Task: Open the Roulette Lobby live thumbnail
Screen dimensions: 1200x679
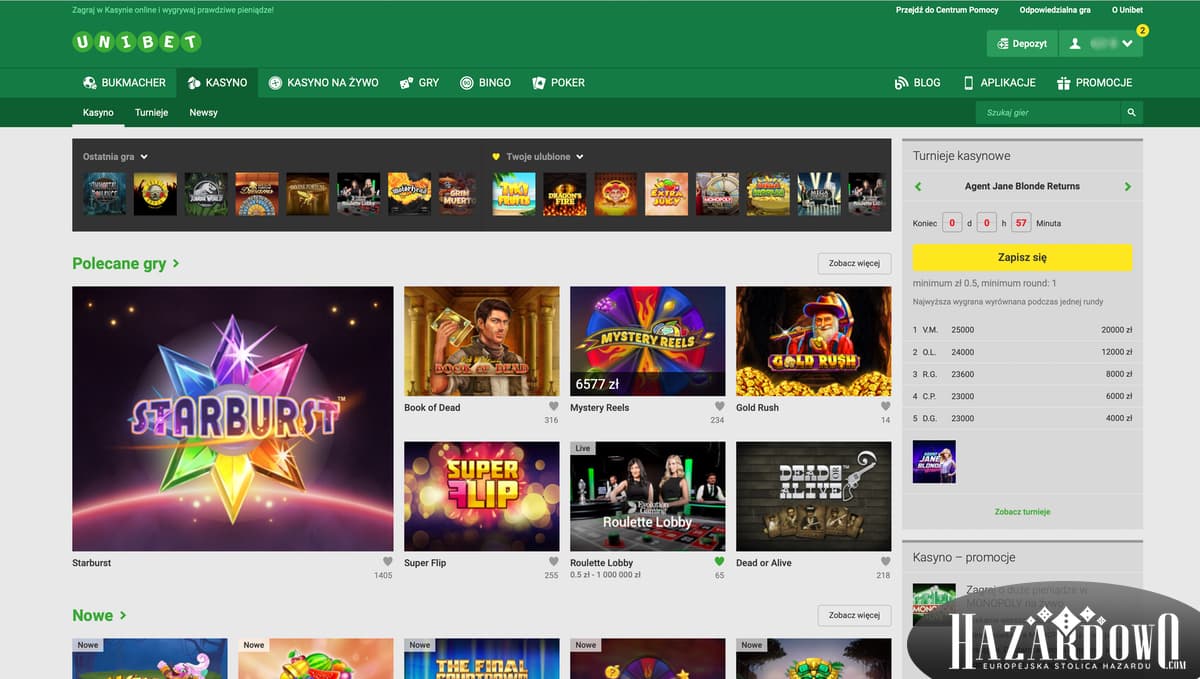Action: (647, 496)
